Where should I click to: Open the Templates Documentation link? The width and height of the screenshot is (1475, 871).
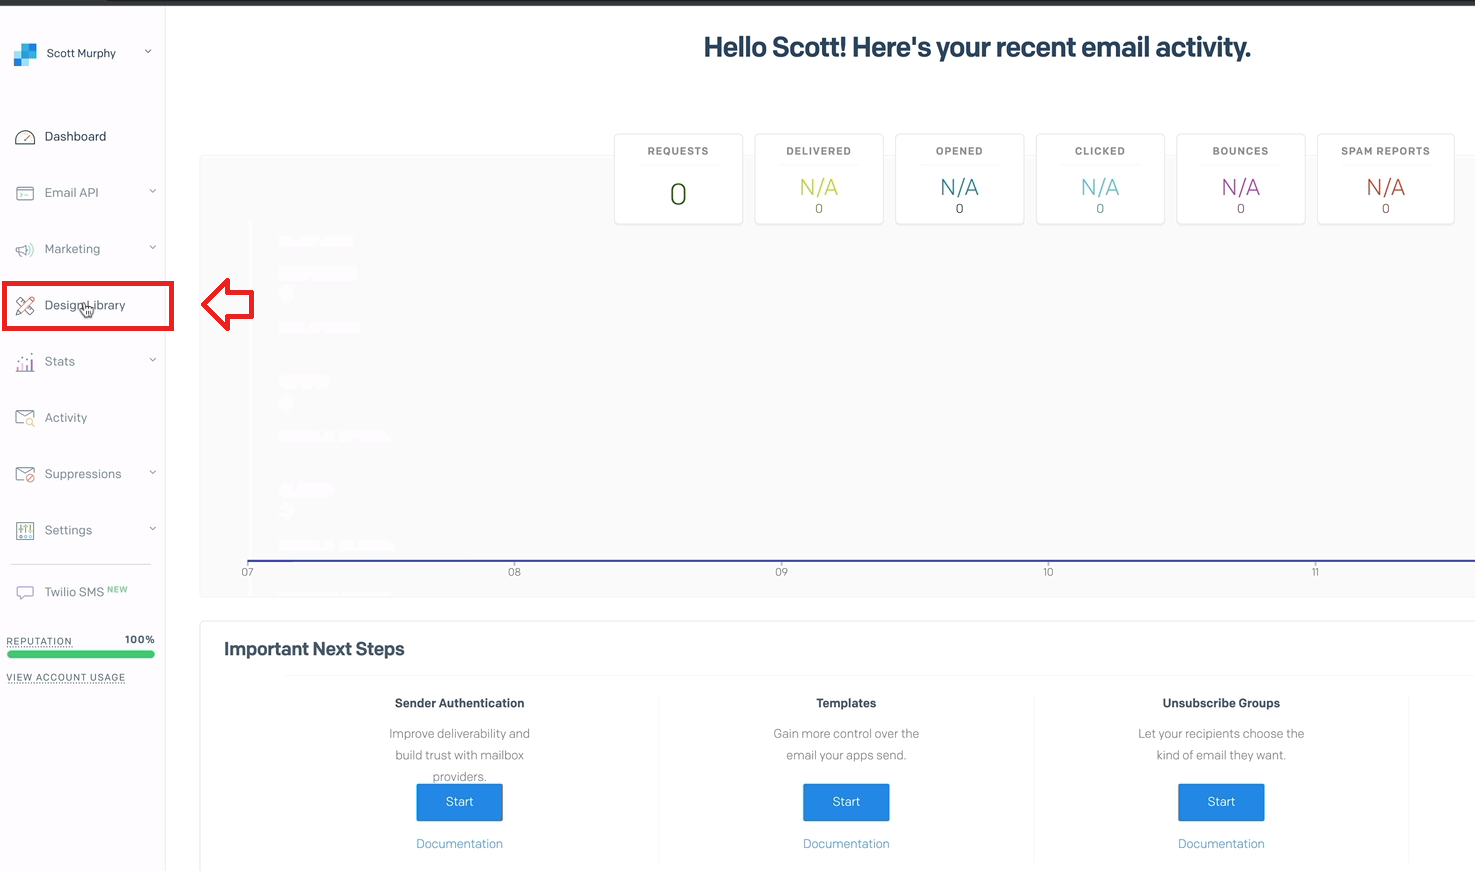click(845, 843)
